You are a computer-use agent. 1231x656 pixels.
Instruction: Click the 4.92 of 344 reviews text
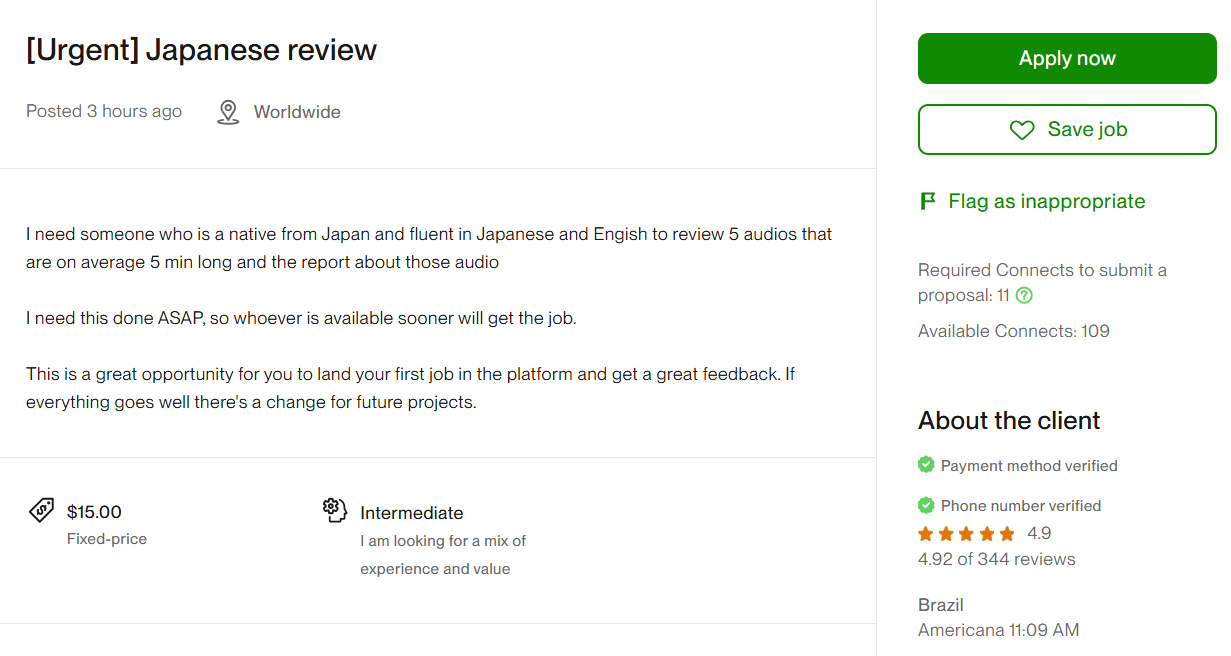tap(996, 559)
